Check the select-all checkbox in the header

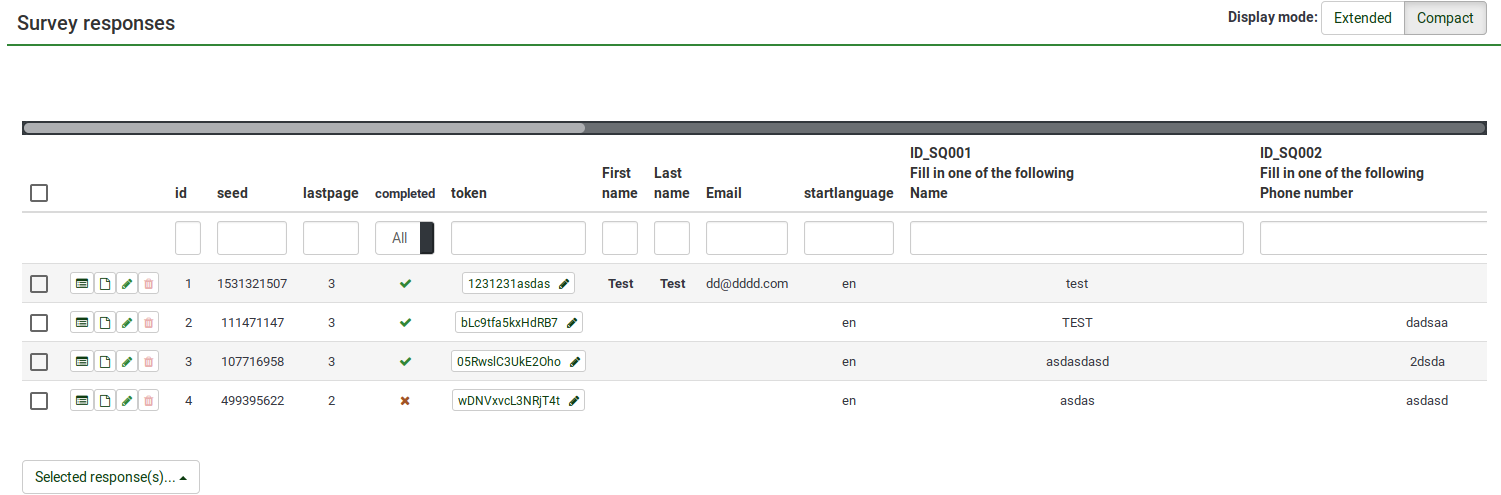[39, 193]
